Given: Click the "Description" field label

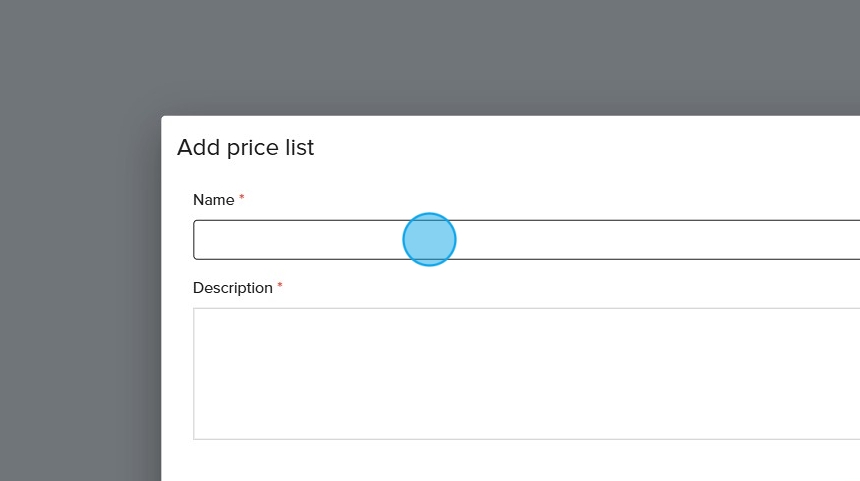Looking at the screenshot, I should tap(232, 288).
